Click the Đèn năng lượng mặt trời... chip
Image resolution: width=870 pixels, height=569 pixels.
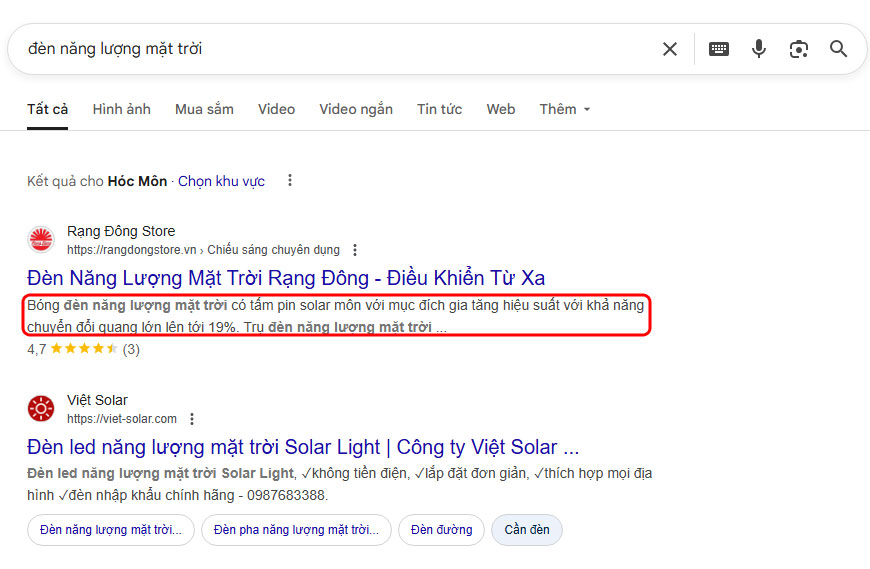pyautogui.click(x=111, y=530)
